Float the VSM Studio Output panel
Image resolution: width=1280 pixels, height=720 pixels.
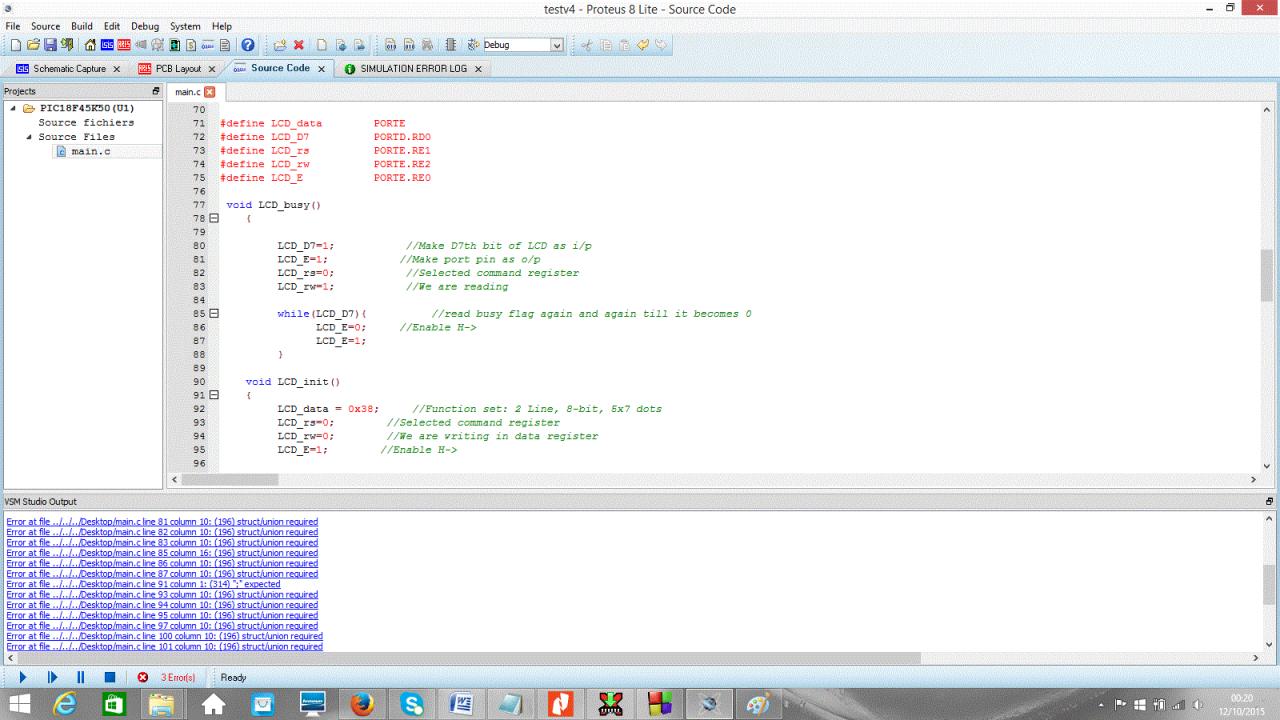(1270, 501)
